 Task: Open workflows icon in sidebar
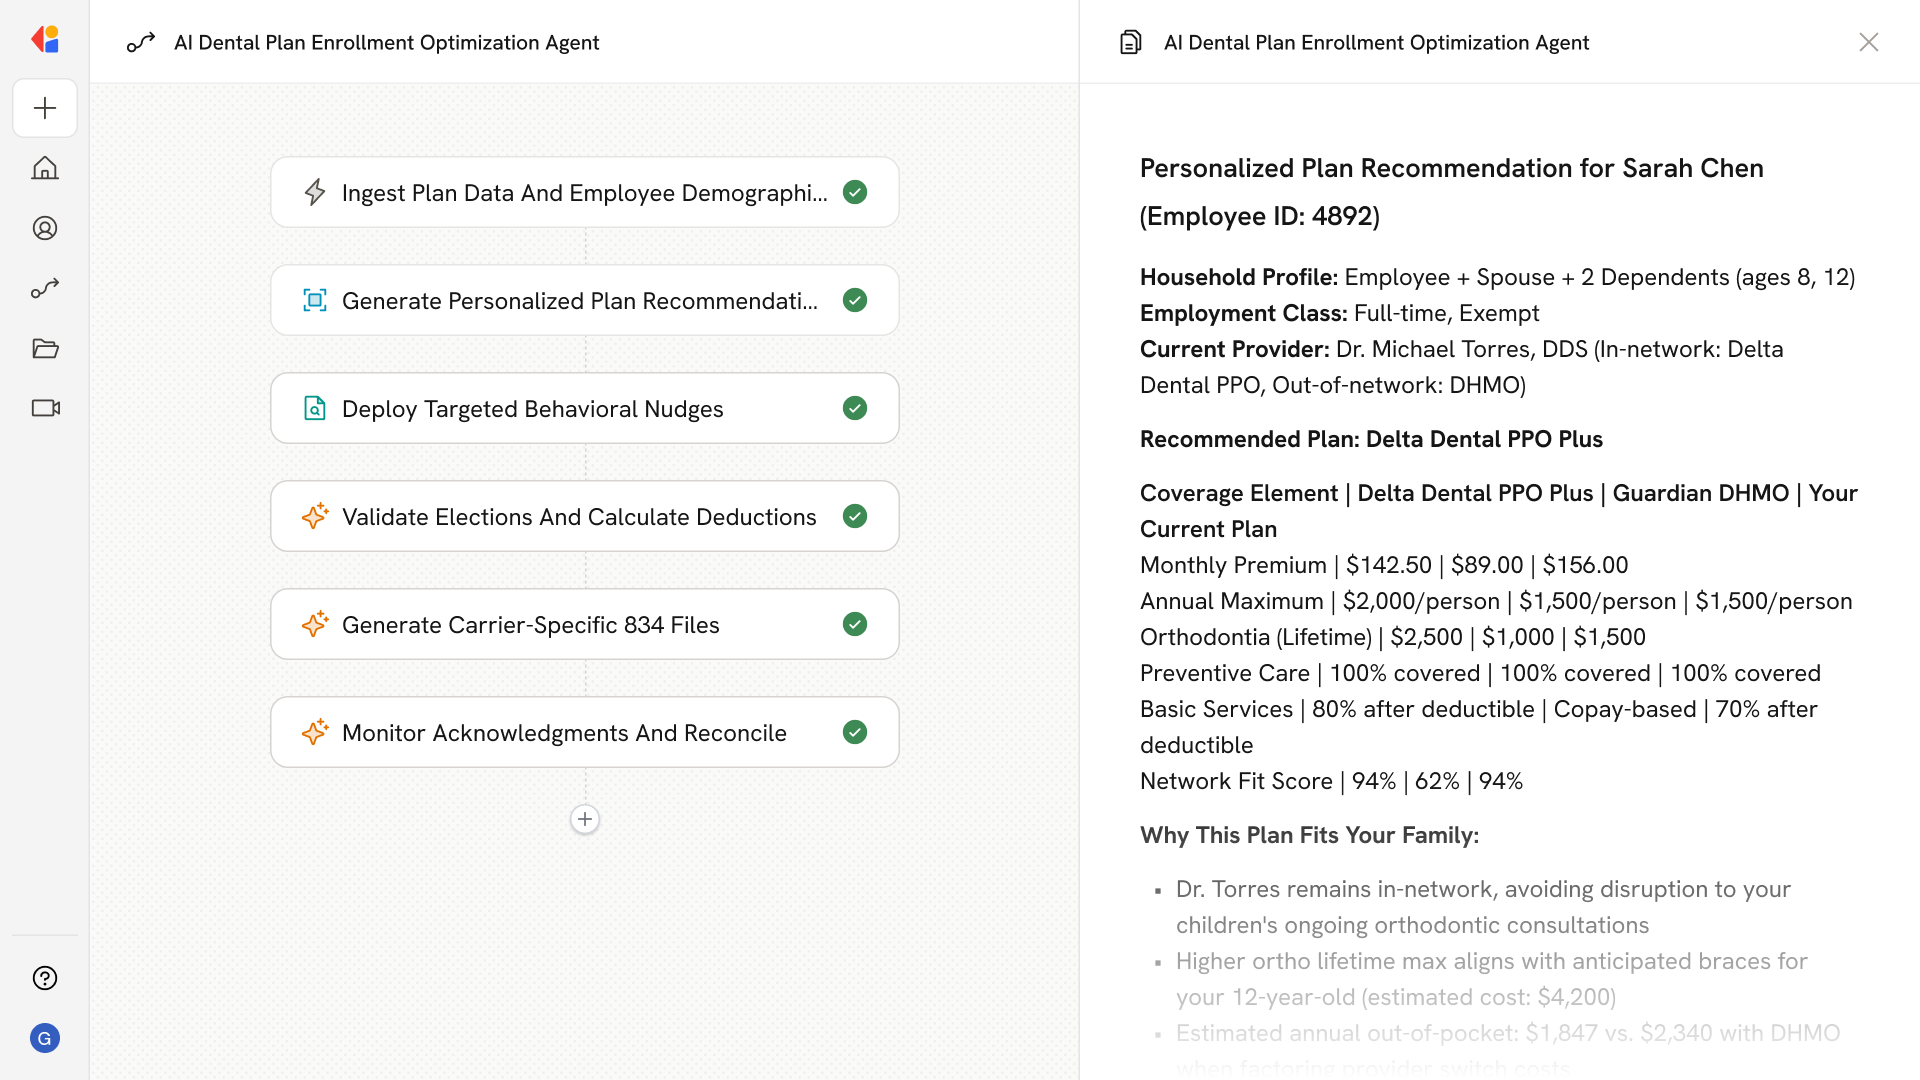click(x=45, y=288)
